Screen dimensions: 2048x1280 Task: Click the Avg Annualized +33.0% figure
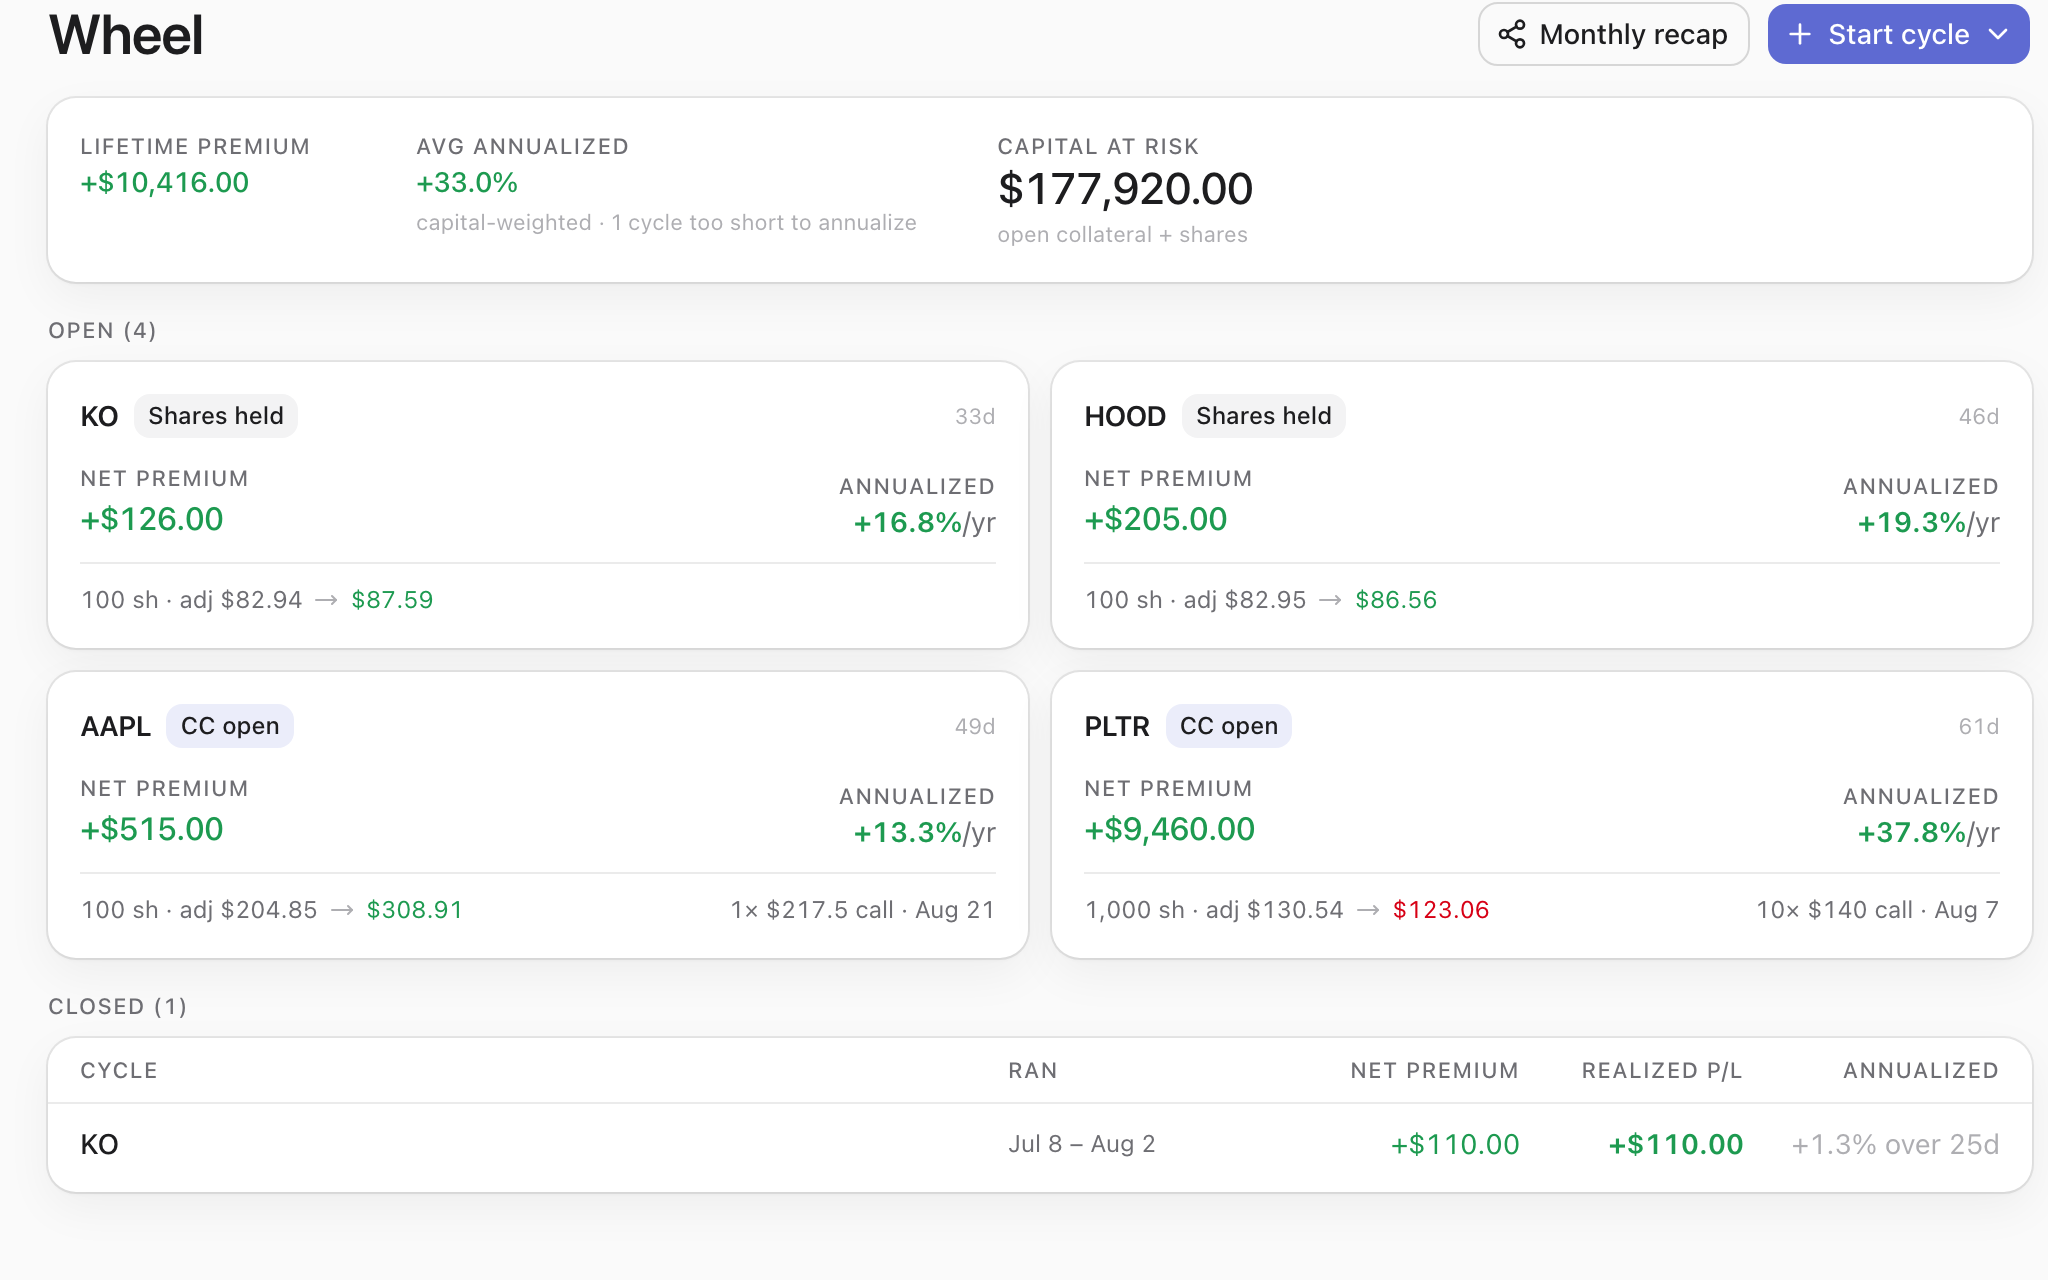(467, 183)
